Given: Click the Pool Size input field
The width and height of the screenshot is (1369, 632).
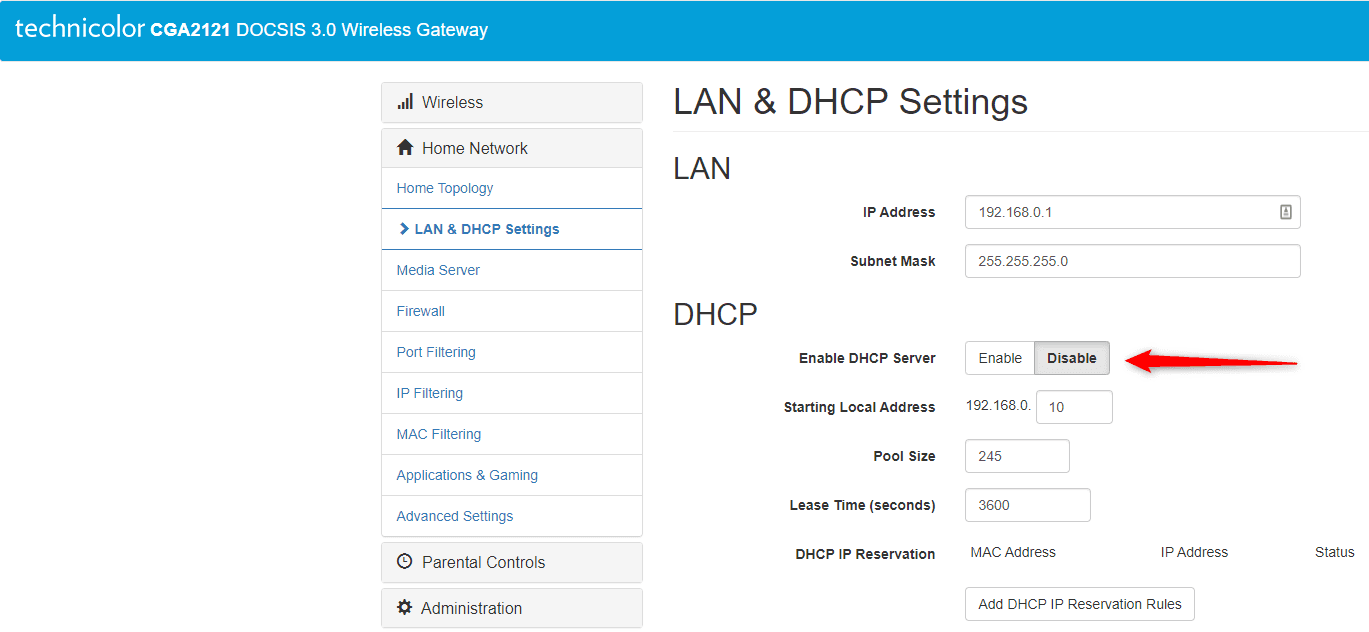Looking at the screenshot, I should click(1017, 456).
